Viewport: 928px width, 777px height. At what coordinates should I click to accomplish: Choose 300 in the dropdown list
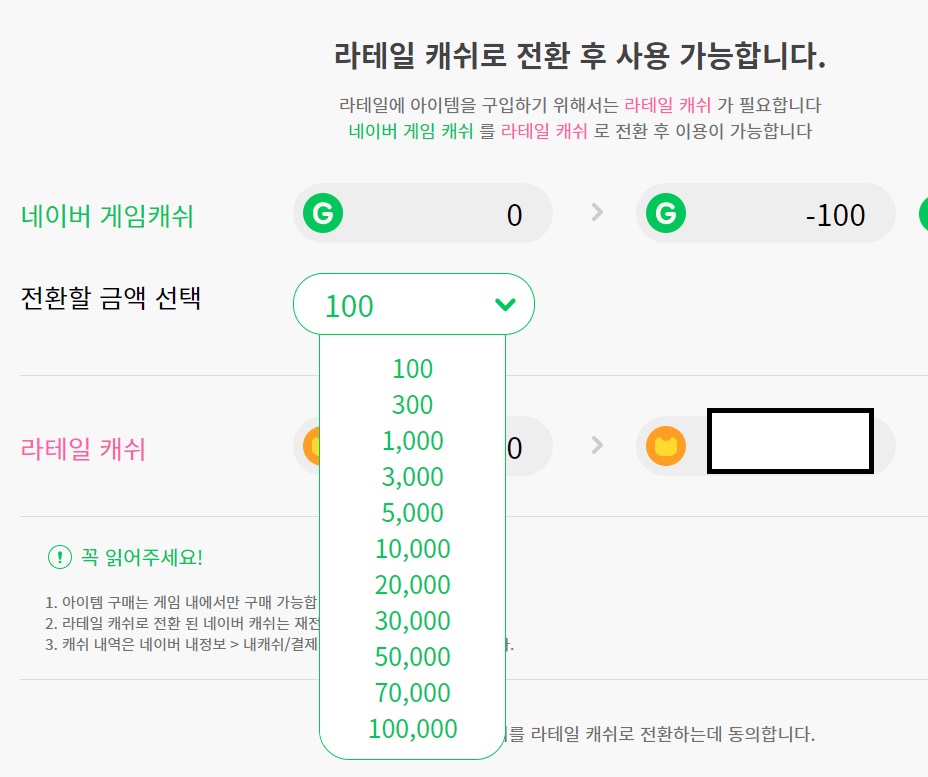click(x=412, y=405)
